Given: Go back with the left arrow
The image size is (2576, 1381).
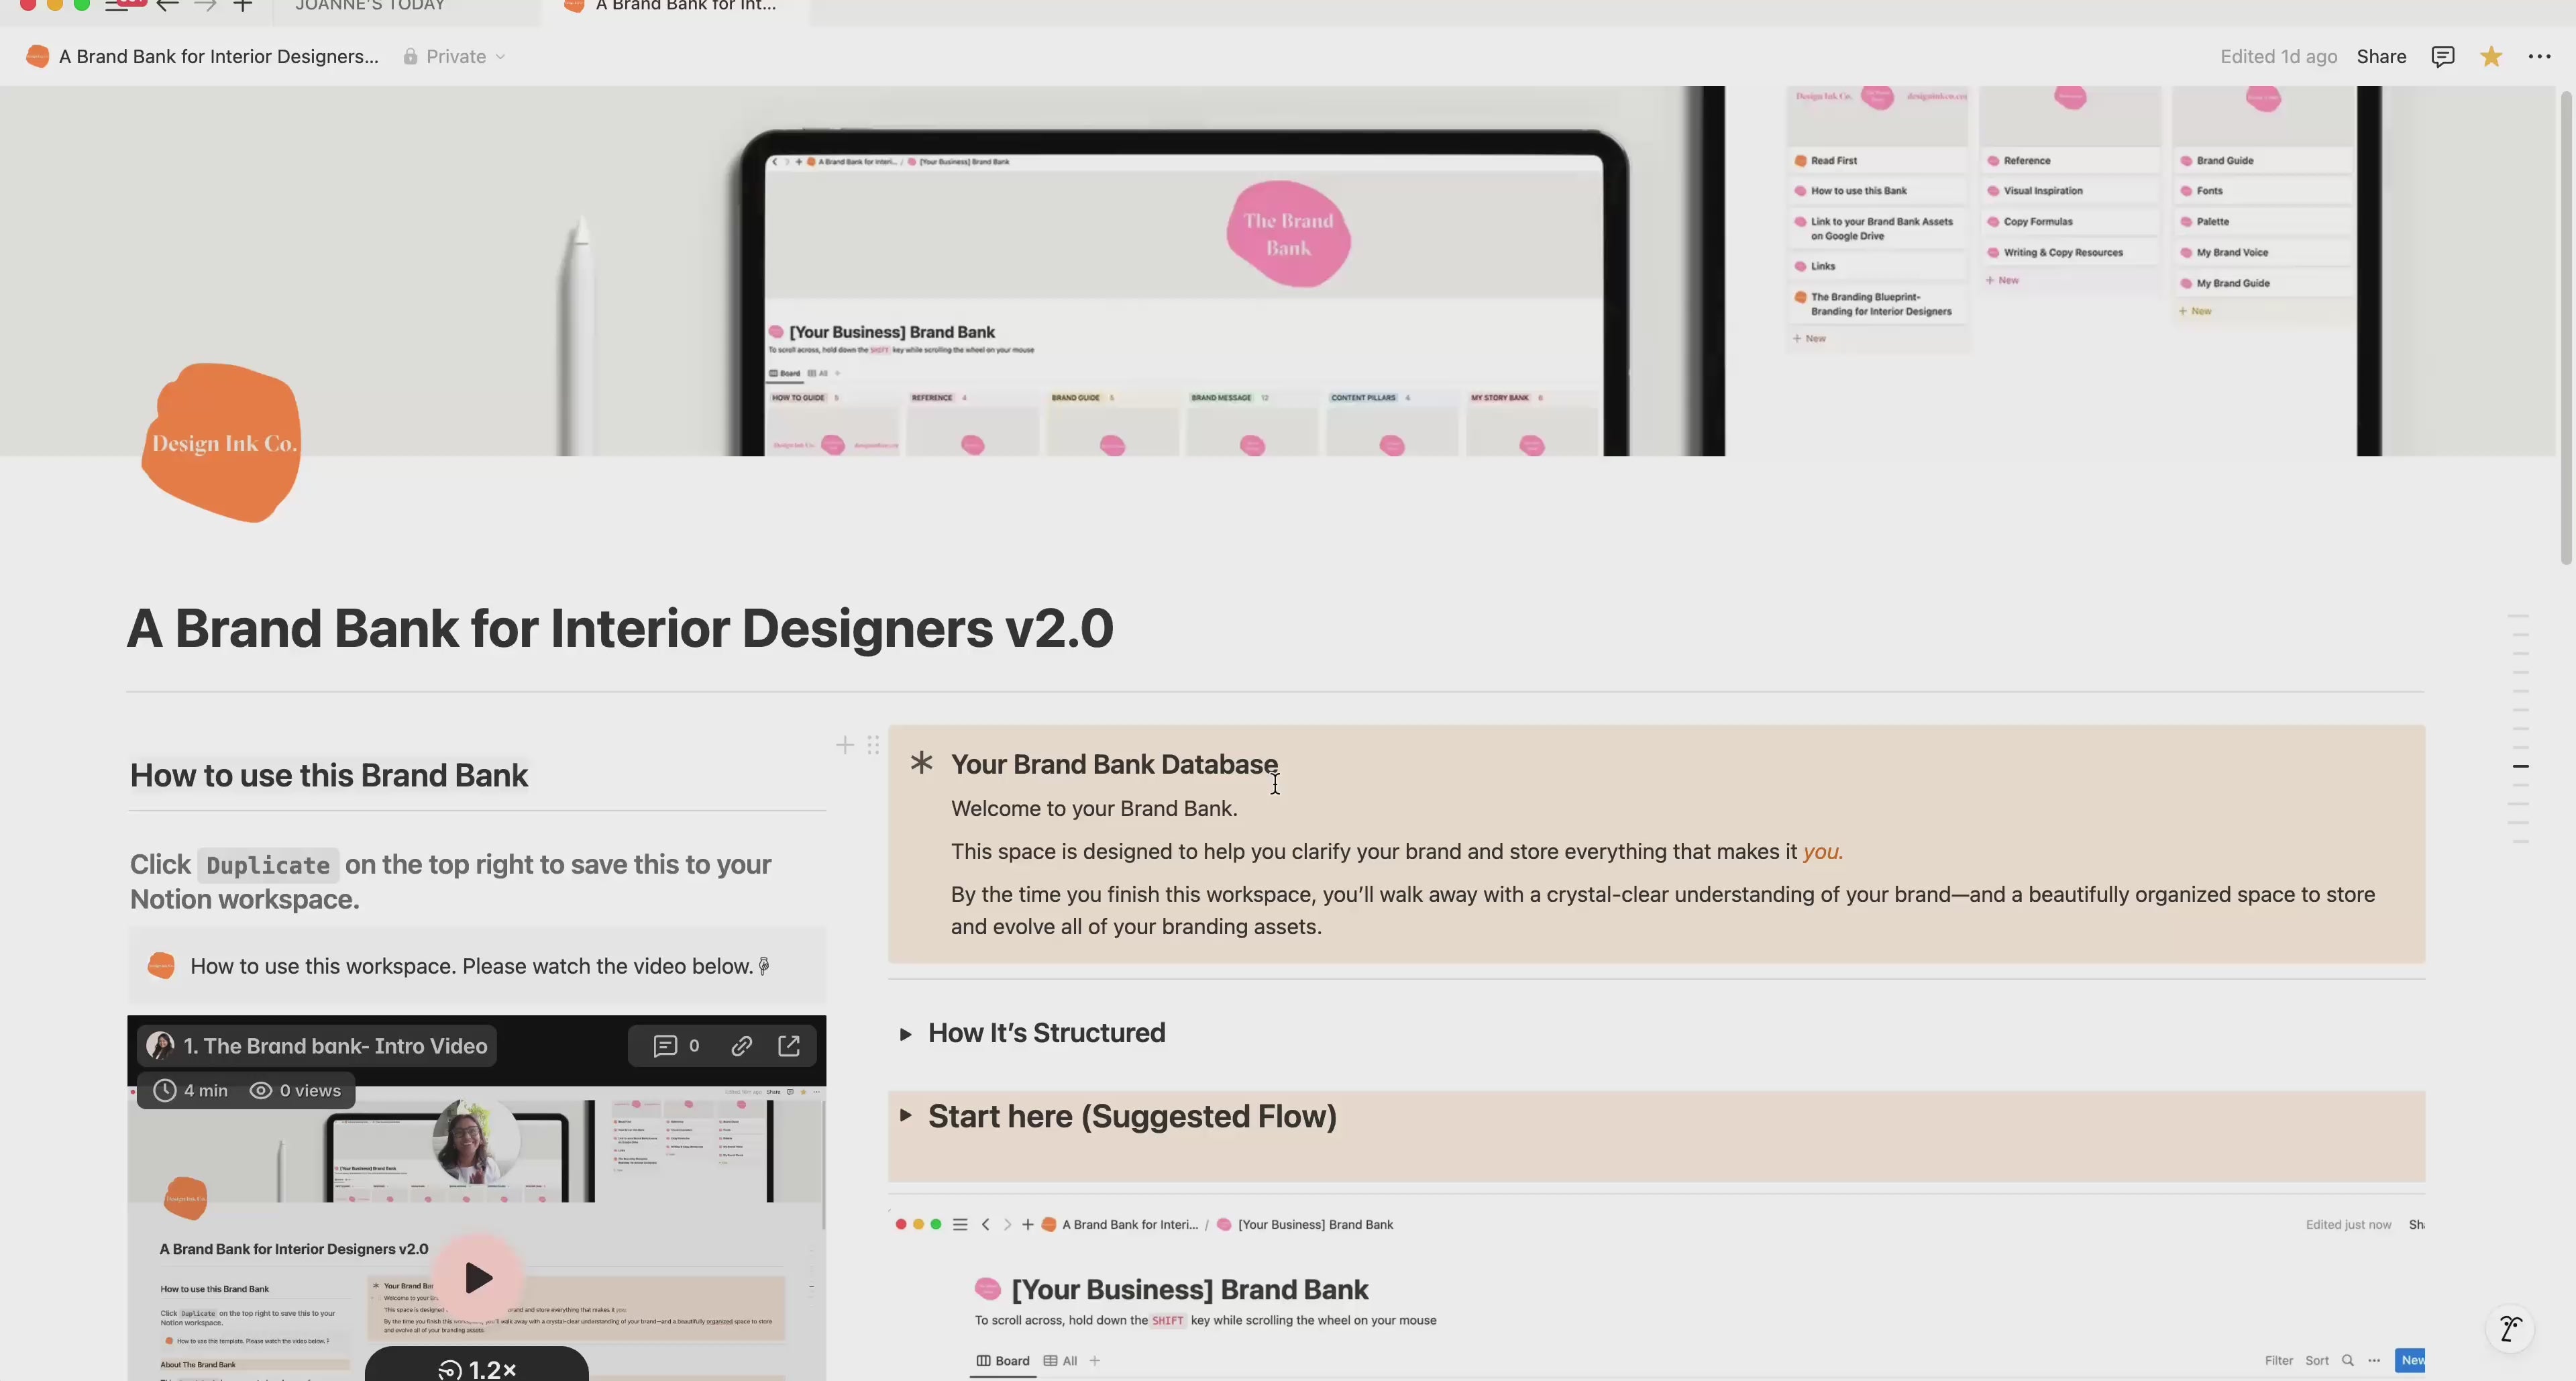Looking at the screenshot, I should coord(167,6).
